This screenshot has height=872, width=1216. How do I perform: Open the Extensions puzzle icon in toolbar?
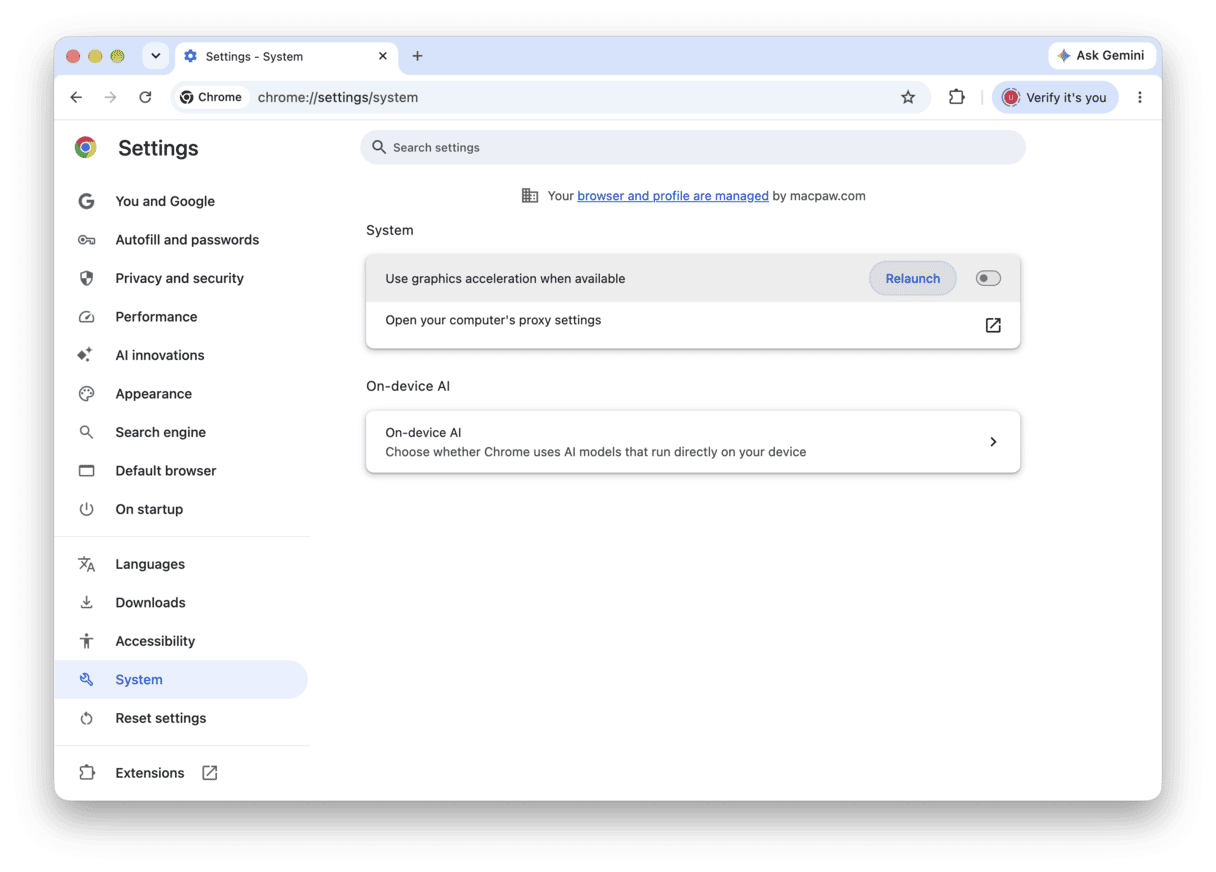[x=957, y=97]
